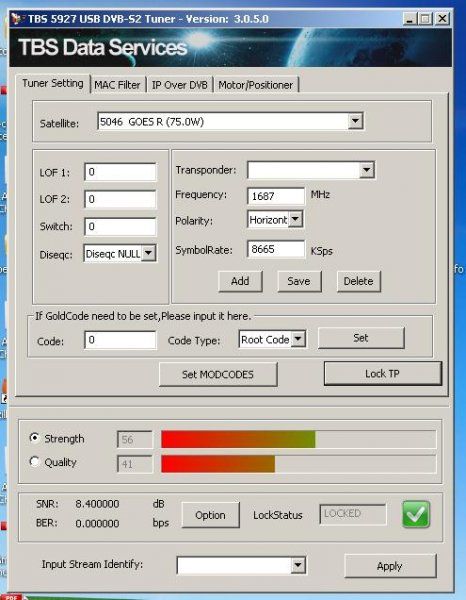The width and height of the screenshot is (466, 600).
Task: Minimize the TBS 5927 tuner window
Action: 409,18
